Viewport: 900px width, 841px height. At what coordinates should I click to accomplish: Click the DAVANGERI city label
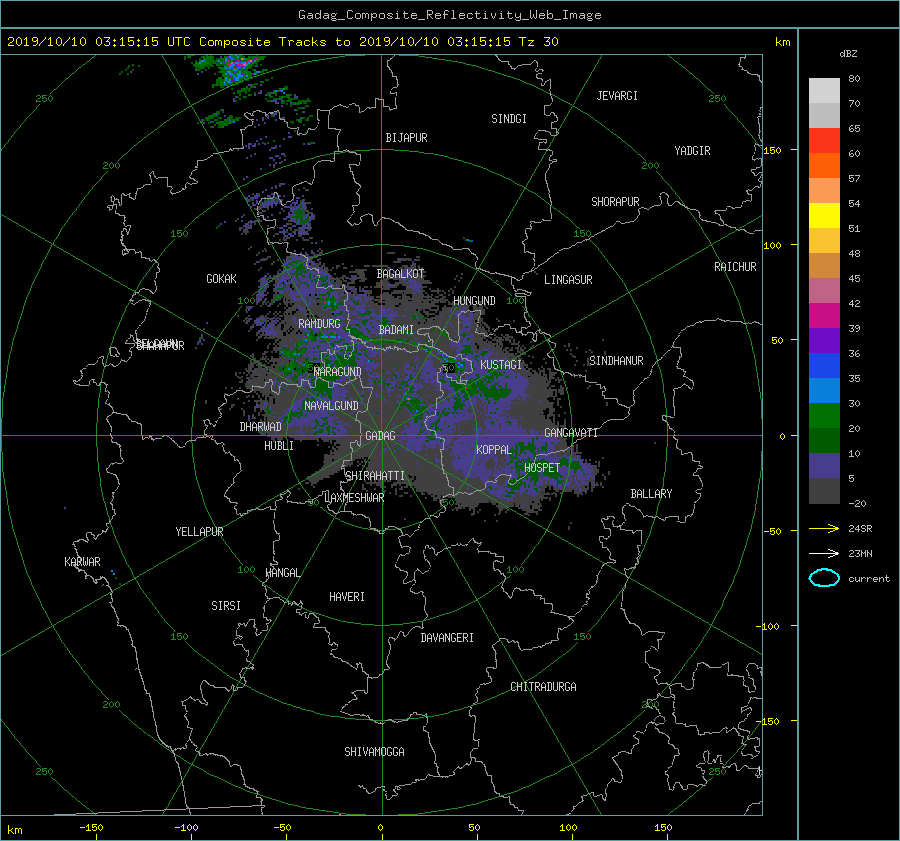pos(447,638)
